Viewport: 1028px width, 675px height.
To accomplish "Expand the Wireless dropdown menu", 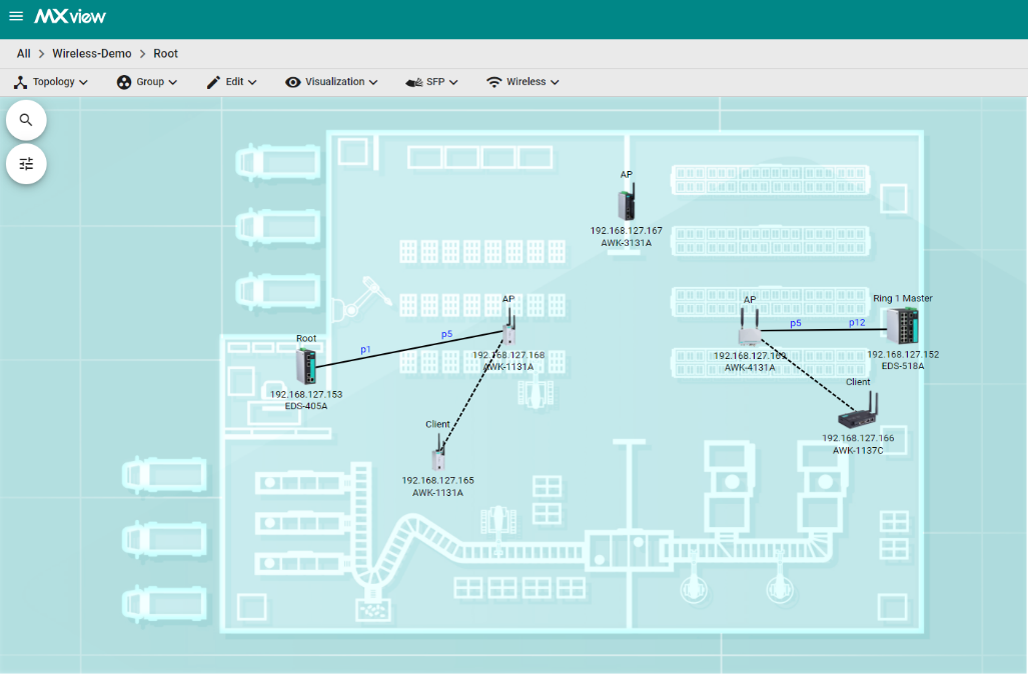I will click(523, 82).
